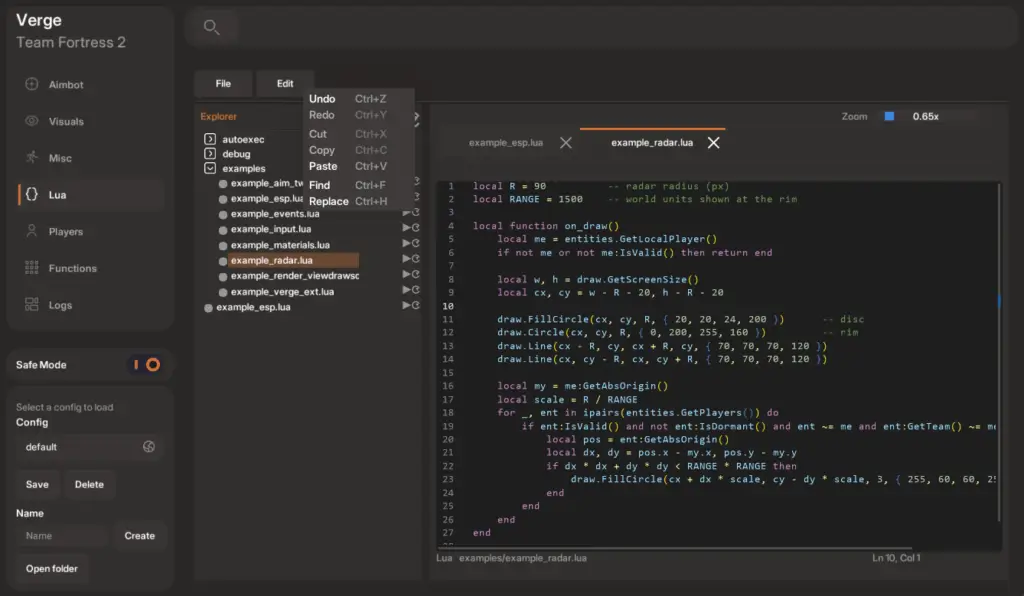Reload example_radar.lua script
The width and height of the screenshot is (1024, 596).
click(x=415, y=259)
